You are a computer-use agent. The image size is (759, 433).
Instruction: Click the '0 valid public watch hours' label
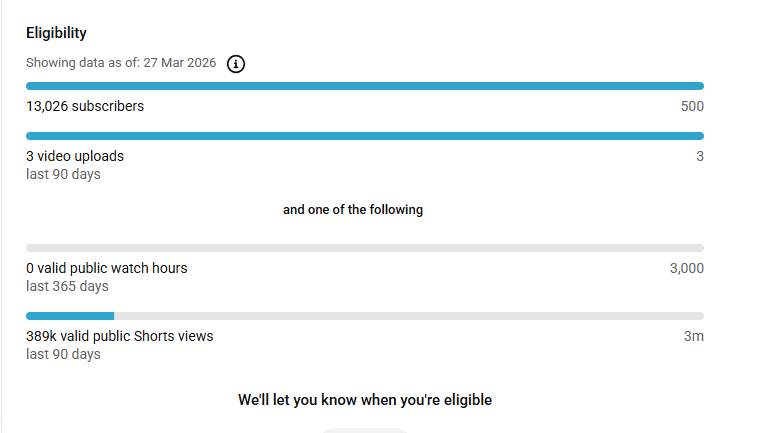(106, 268)
